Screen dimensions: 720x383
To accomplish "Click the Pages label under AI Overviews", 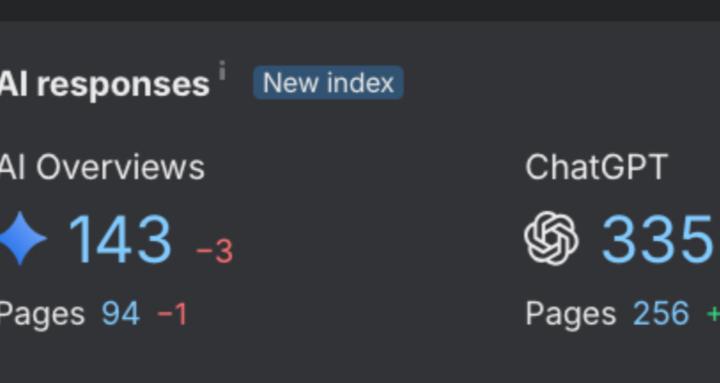I will [x=42, y=315].
